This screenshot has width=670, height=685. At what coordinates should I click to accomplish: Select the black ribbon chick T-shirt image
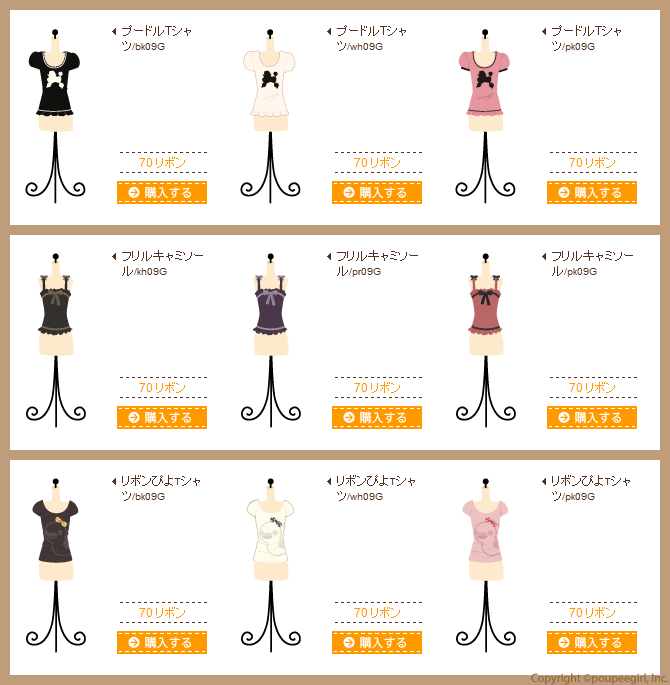pyautogui.click(x=55, y=565)
